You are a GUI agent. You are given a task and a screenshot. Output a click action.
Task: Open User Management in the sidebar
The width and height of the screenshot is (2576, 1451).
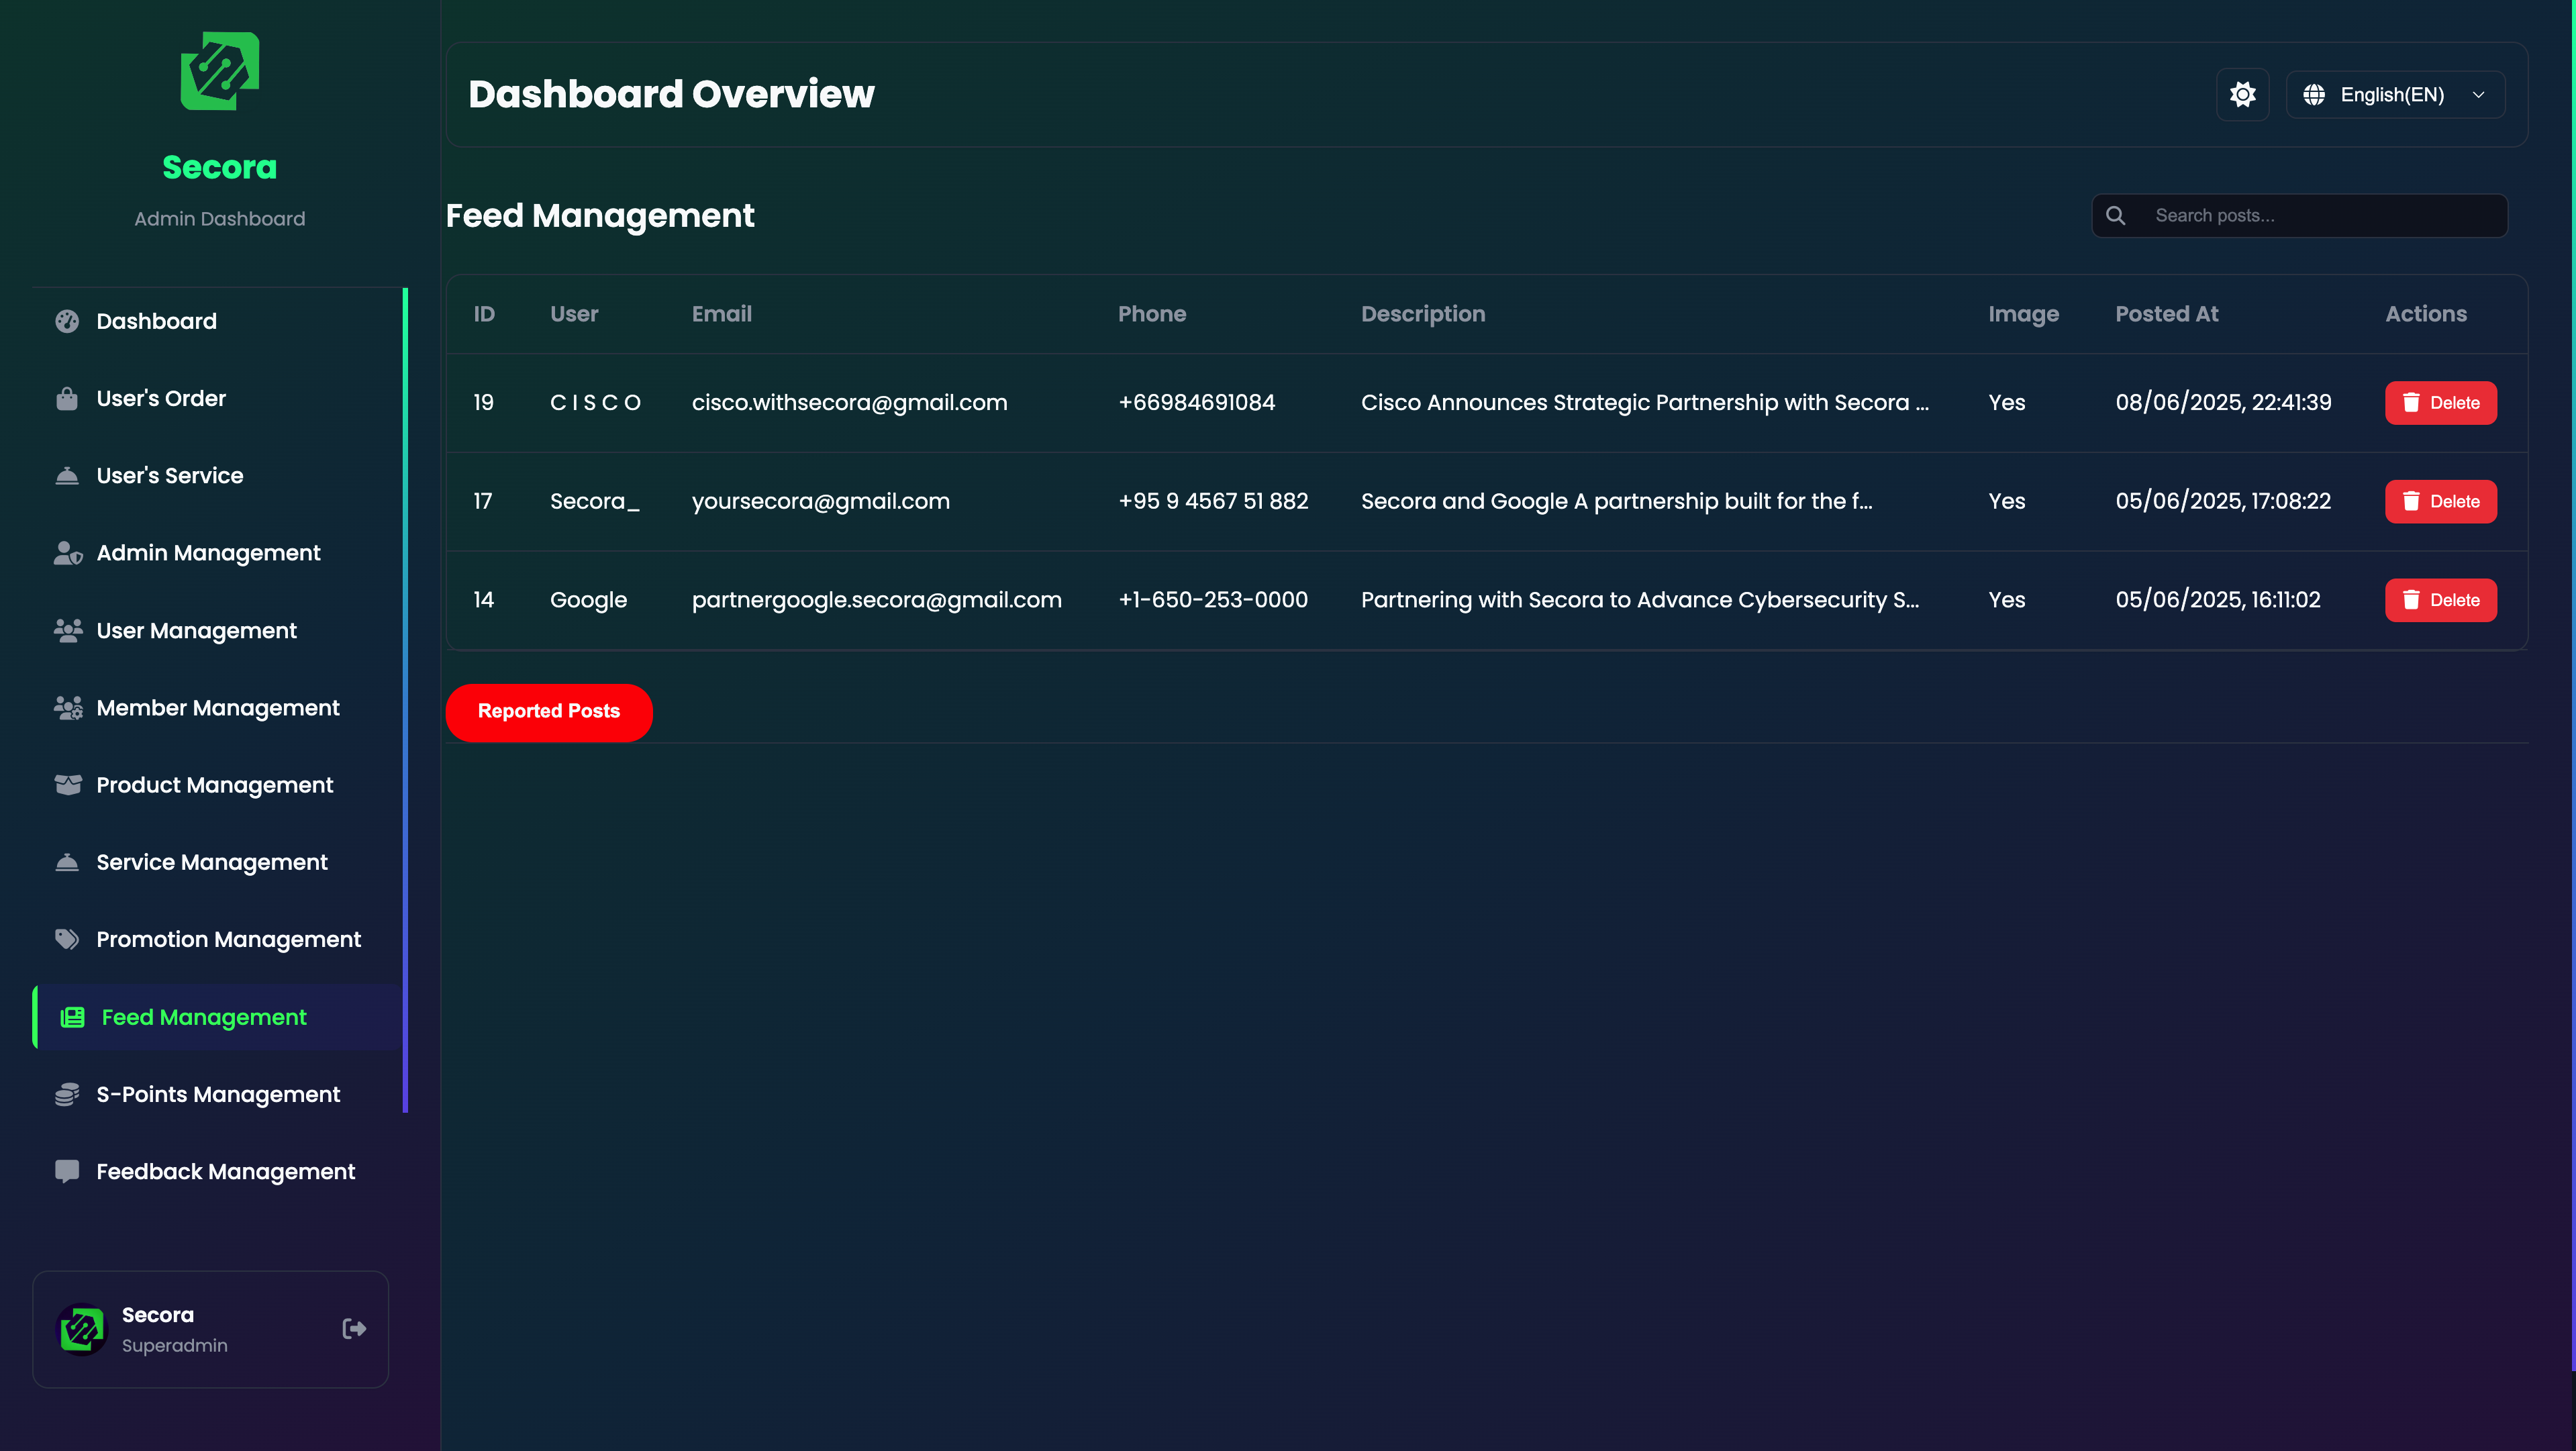[196, 631]
